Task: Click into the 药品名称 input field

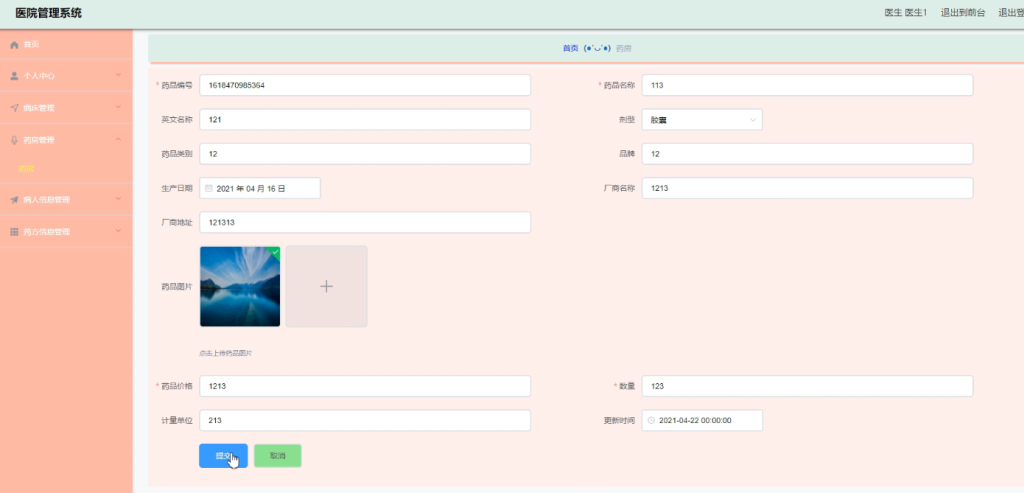Action: 807,85
